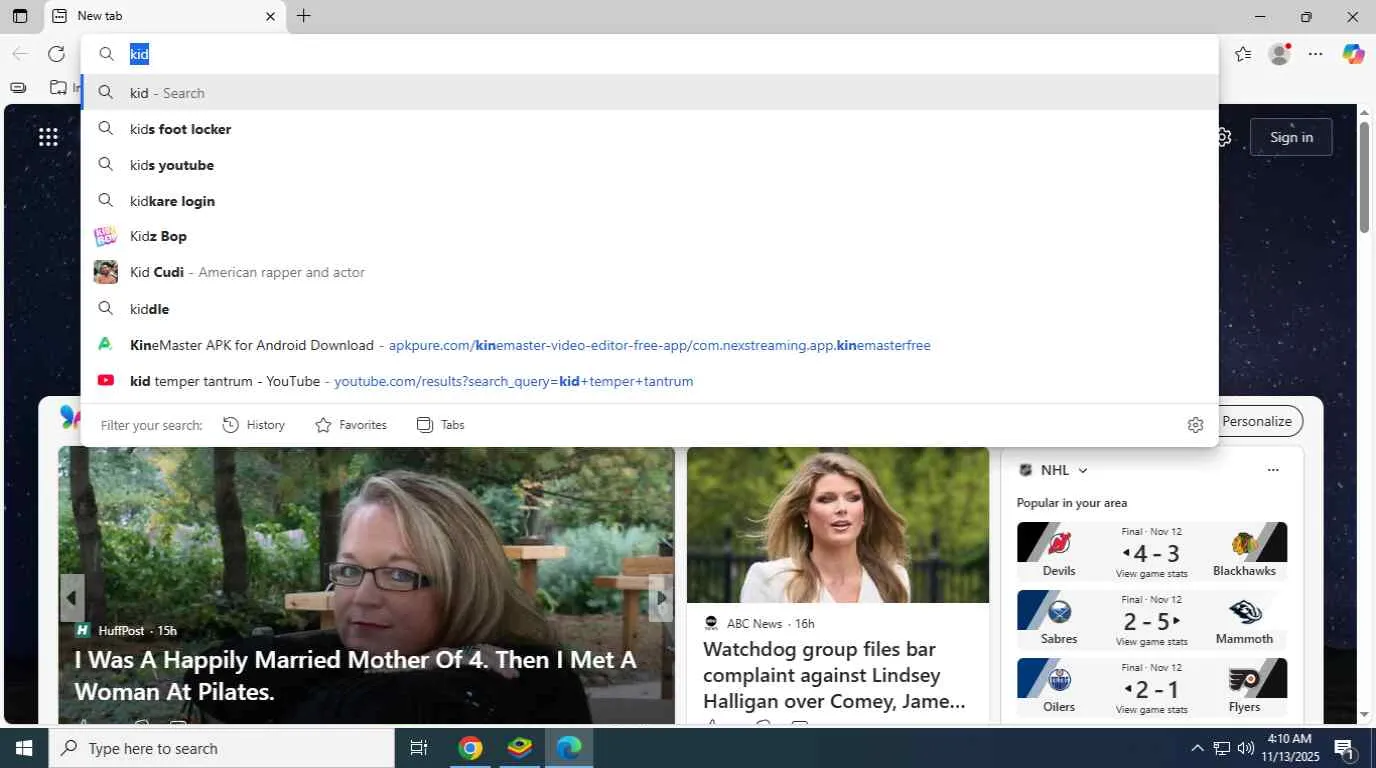The image size is (1376, 768).
Task: Open the volume control tray icon
Action: click(x=1245, y=748)
